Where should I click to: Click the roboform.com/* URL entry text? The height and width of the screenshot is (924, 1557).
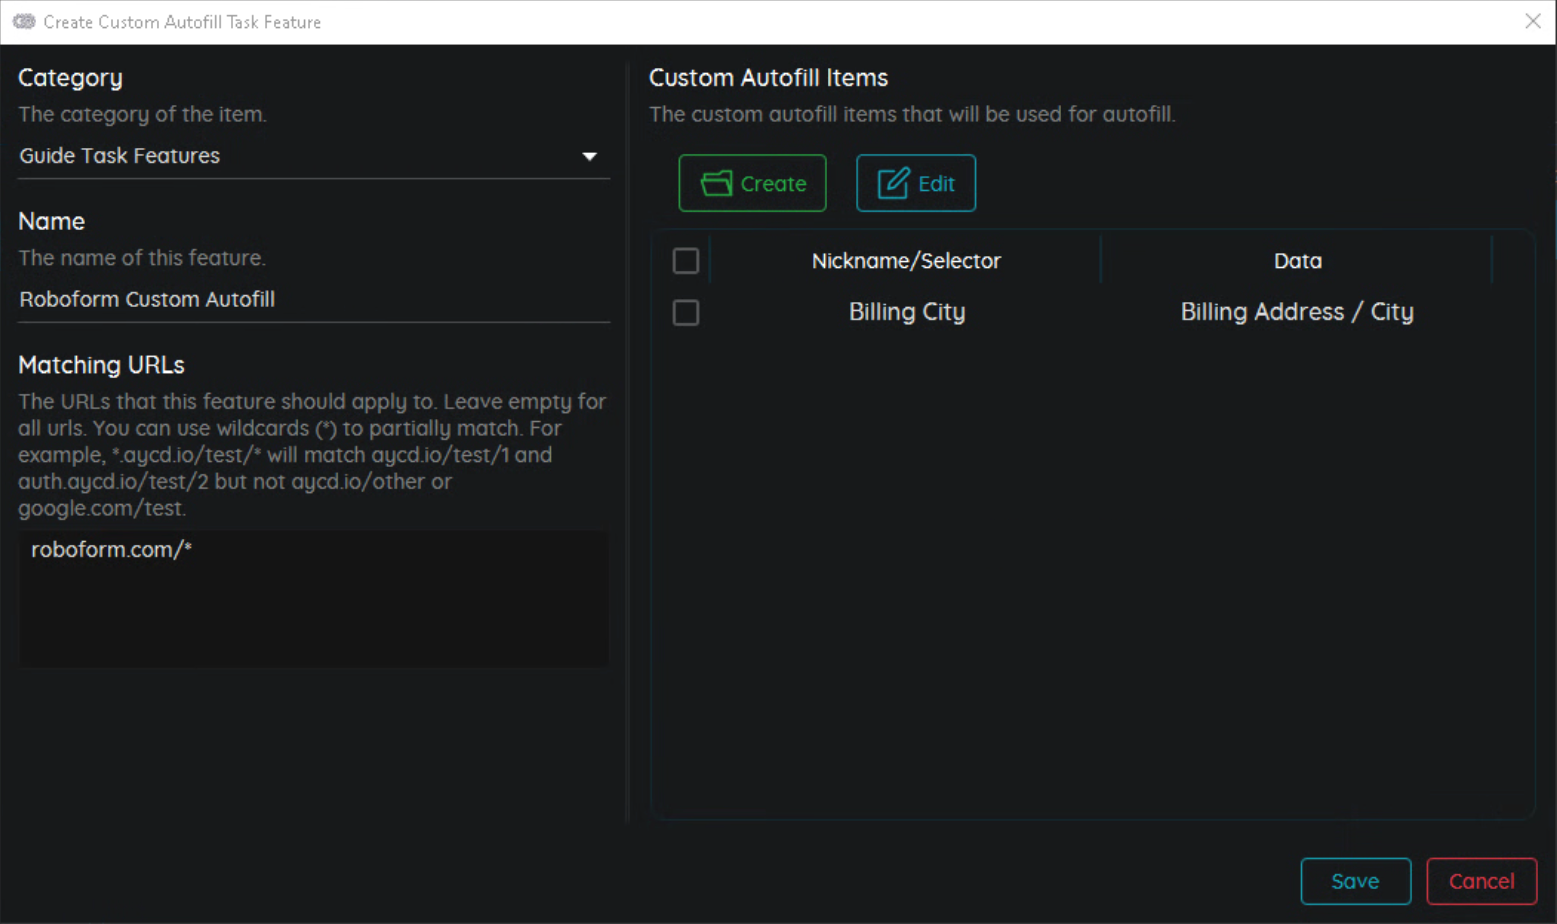(x=111, y=549)
